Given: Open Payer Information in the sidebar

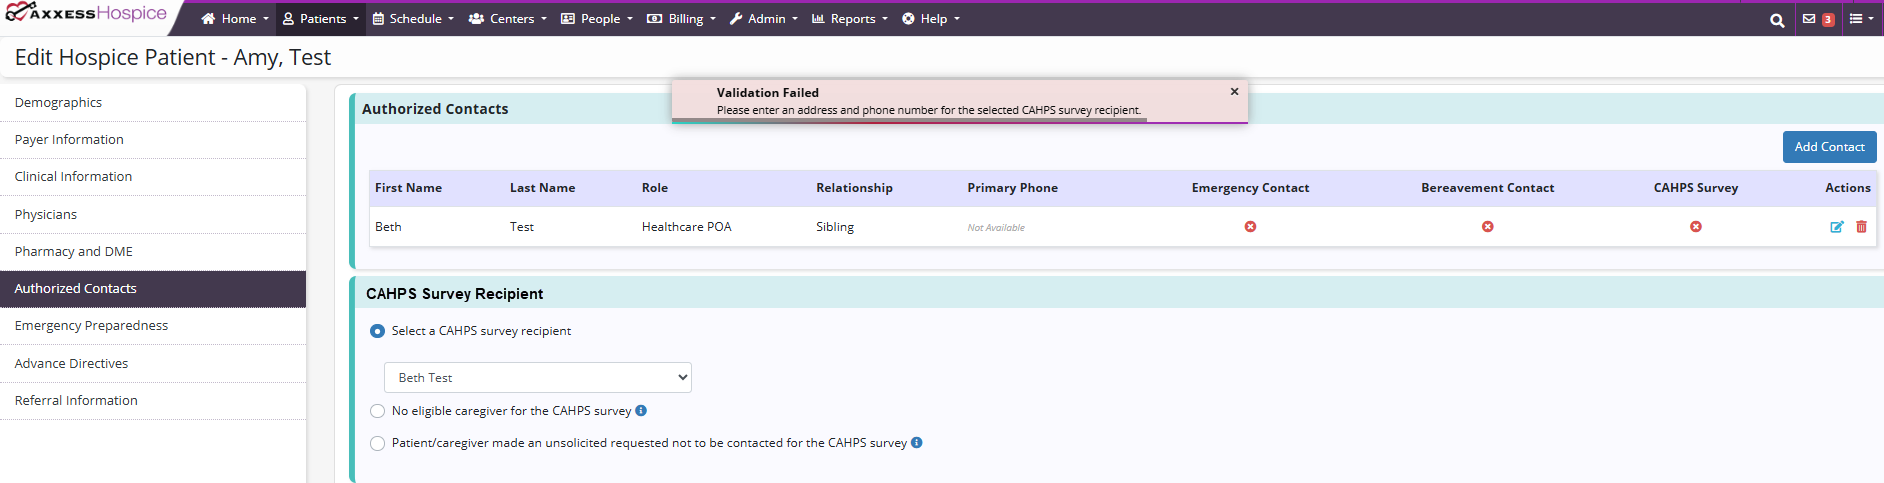Looking at the screenshot, I should coord(69,140).
